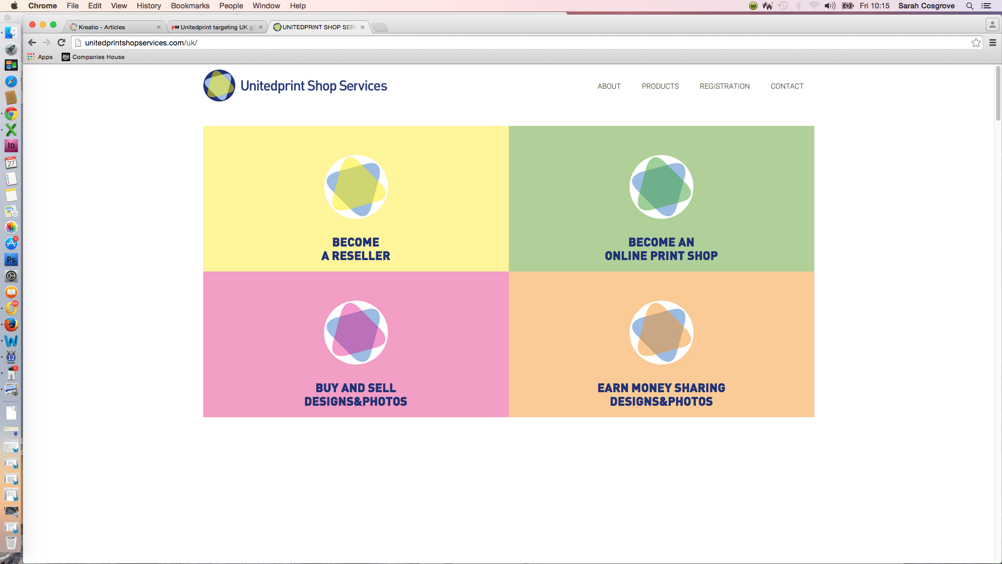Screen dimensions: 1002x564
Task: Open Microsoft Excel from the dock
Action: tap(11, 130)
